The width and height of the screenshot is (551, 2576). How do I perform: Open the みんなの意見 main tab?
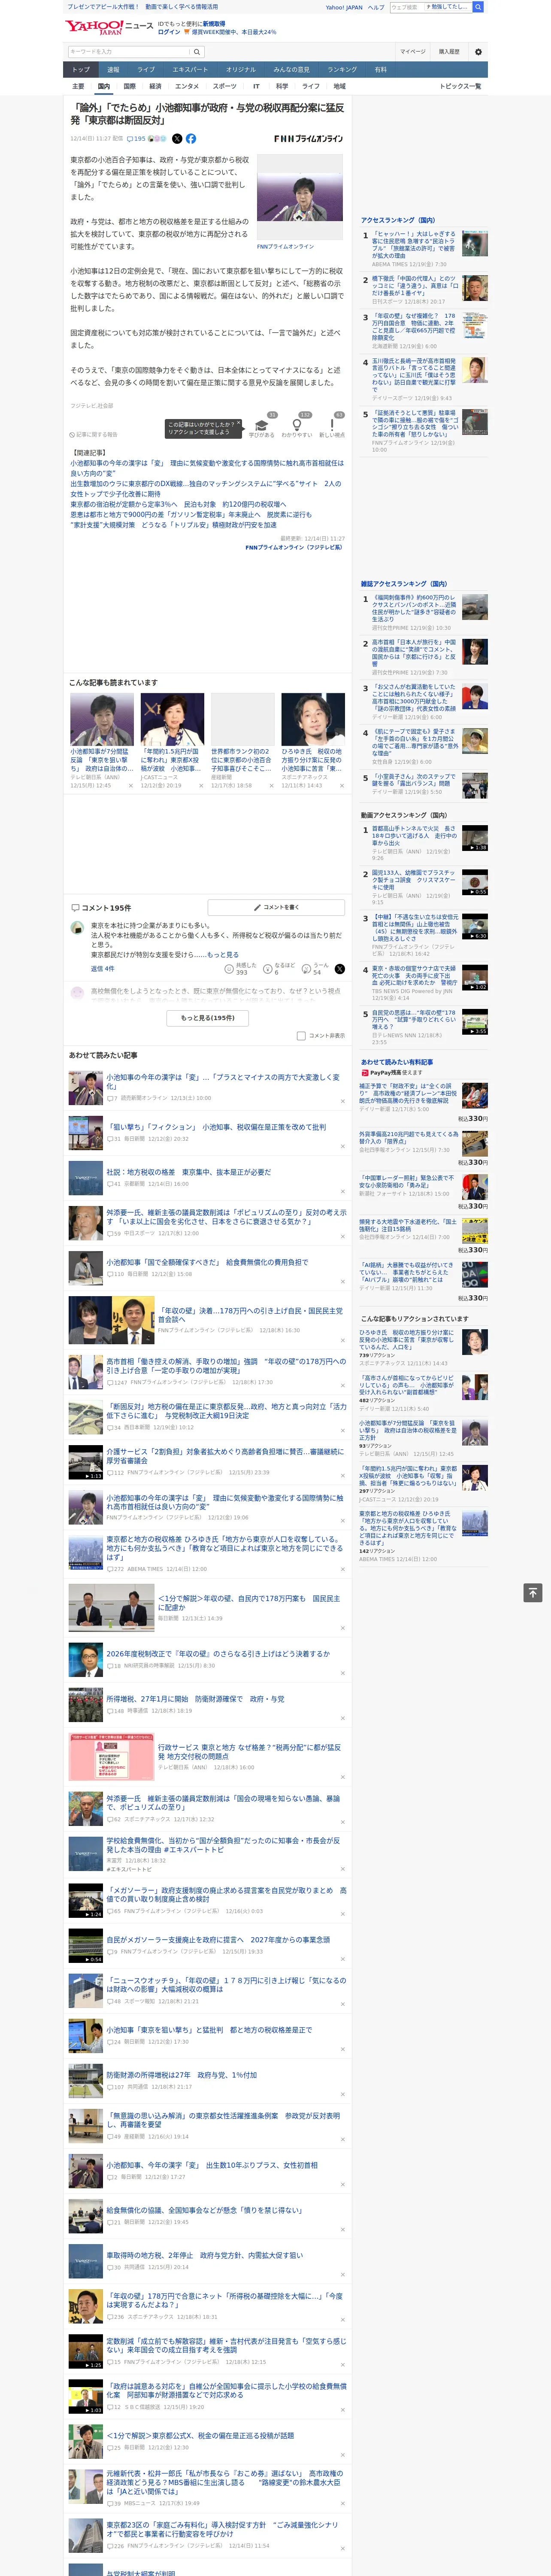pos(292,70)
